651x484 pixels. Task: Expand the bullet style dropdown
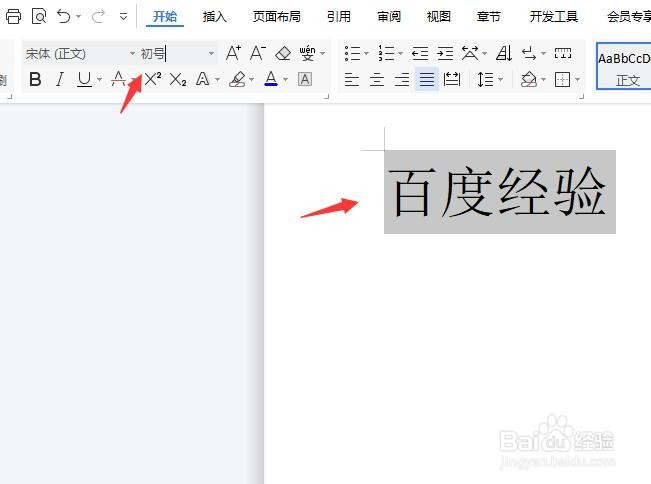tap(367, 54)
